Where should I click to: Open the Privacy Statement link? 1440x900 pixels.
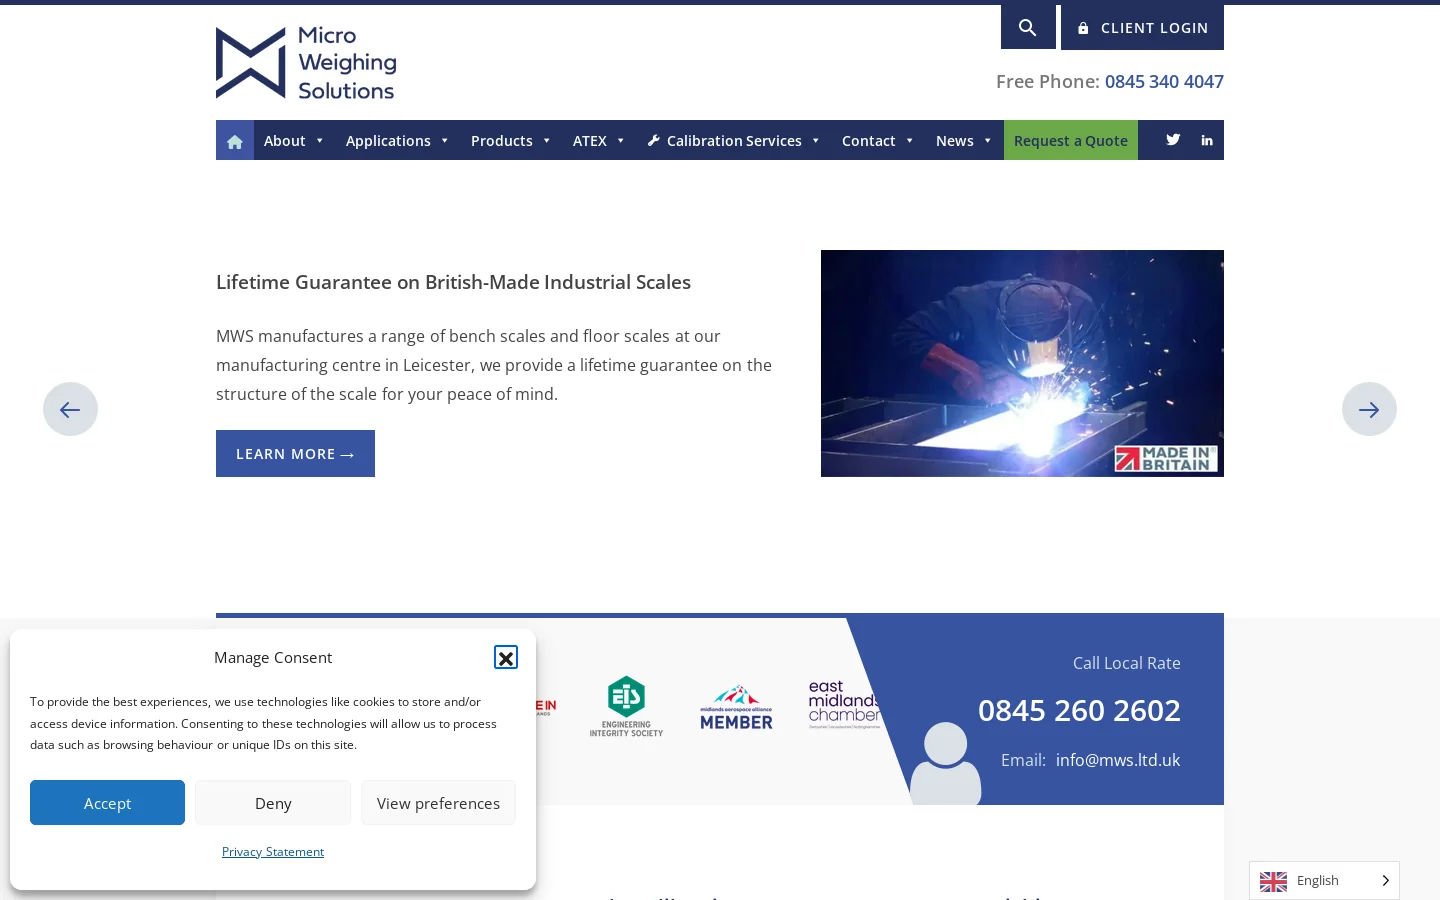coord(273,852)
